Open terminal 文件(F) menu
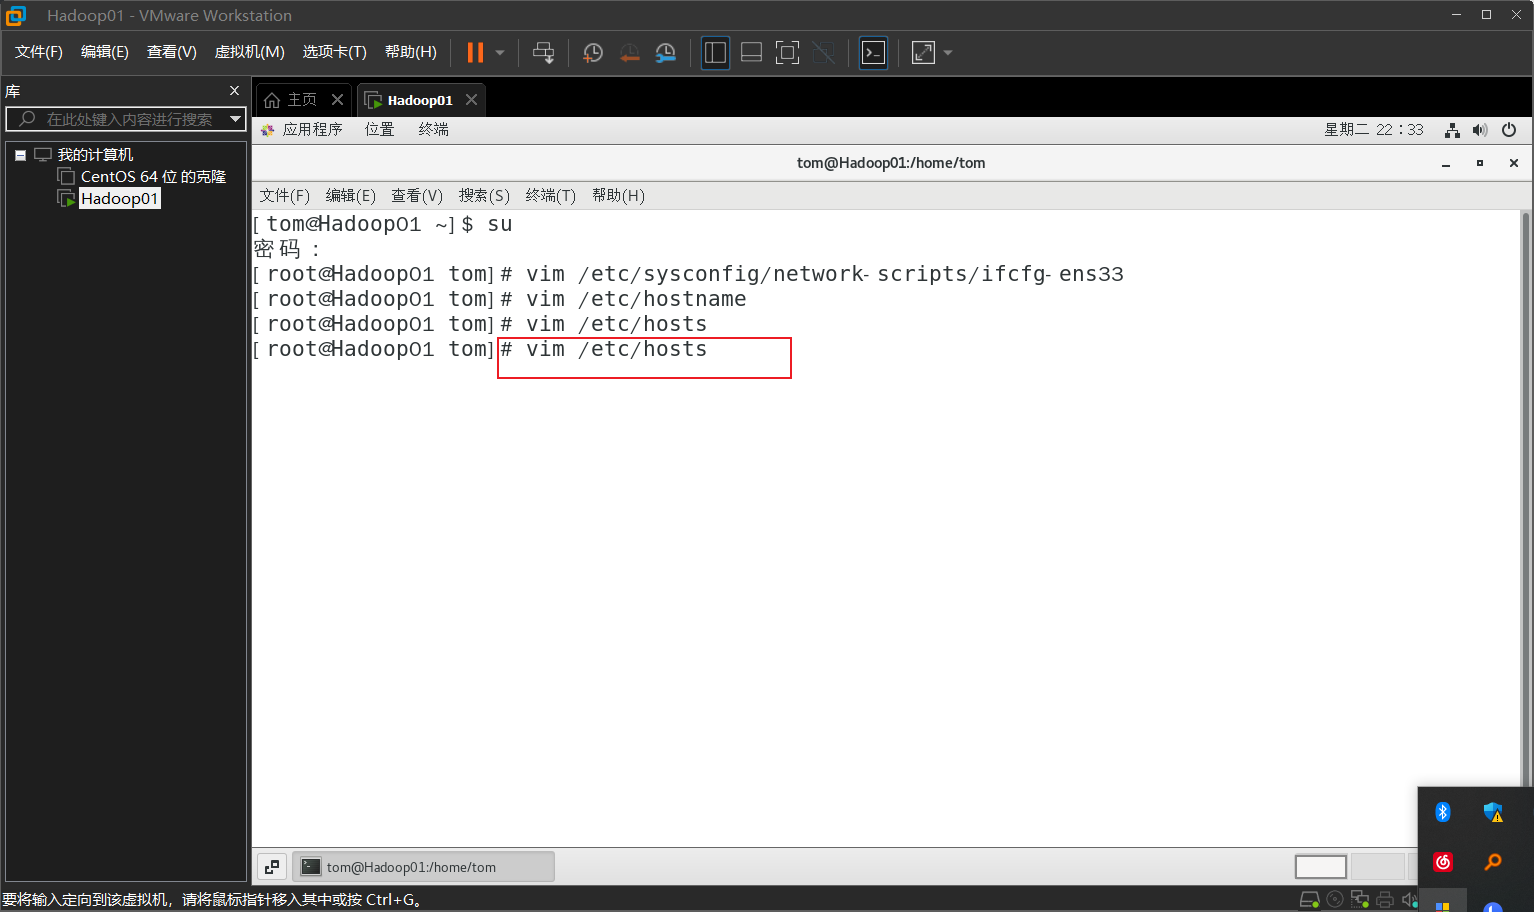The image size is (1534, 912). pos(285,195)
